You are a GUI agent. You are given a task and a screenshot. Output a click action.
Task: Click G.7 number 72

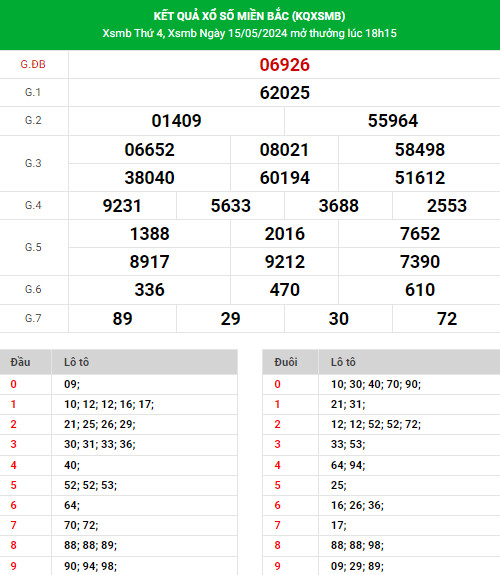click(446, 319)
